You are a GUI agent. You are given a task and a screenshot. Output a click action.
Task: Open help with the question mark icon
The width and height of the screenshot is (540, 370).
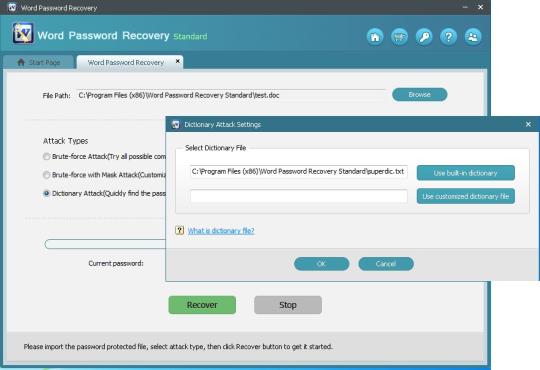click(x=448, y=37)
